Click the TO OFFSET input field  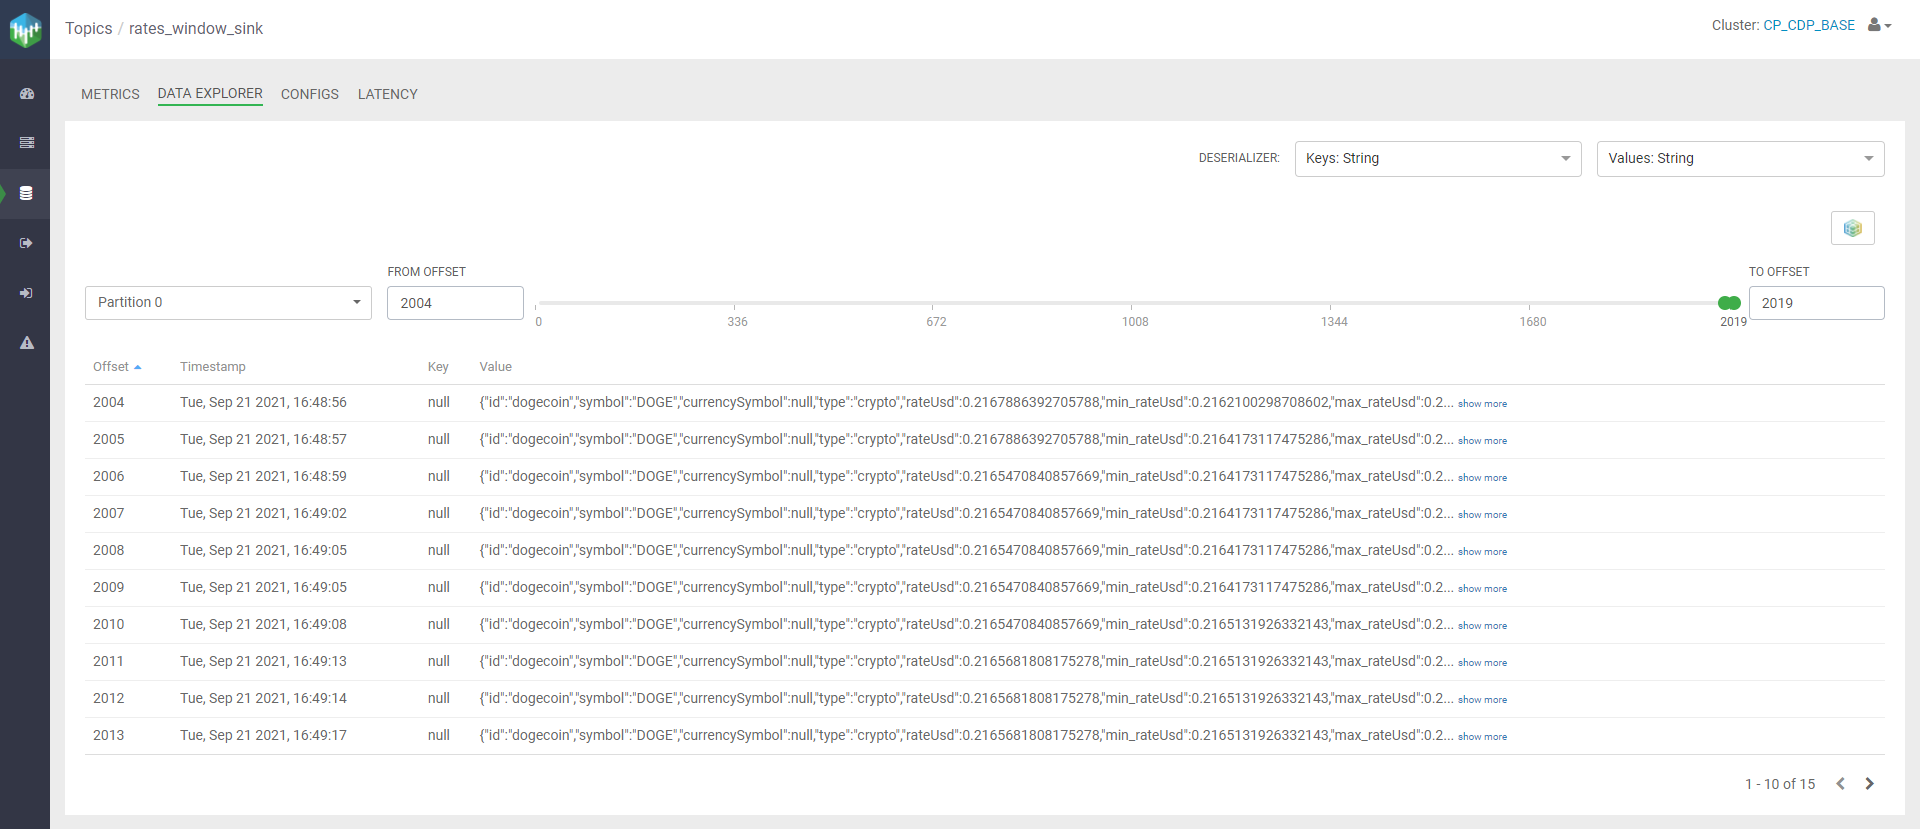[1816, 303]
